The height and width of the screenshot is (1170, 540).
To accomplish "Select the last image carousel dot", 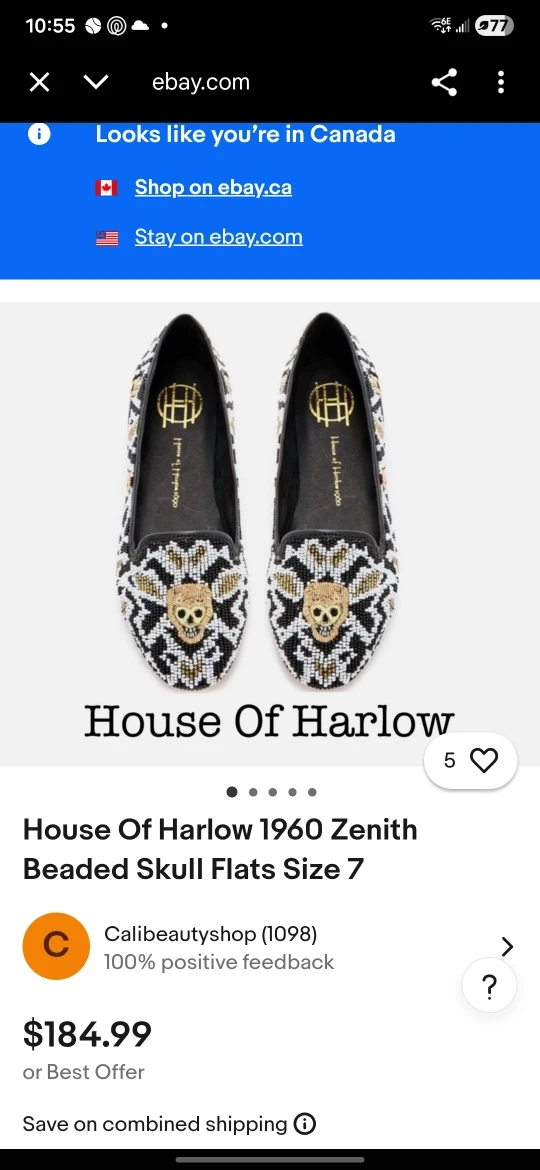I will [312, 792].
